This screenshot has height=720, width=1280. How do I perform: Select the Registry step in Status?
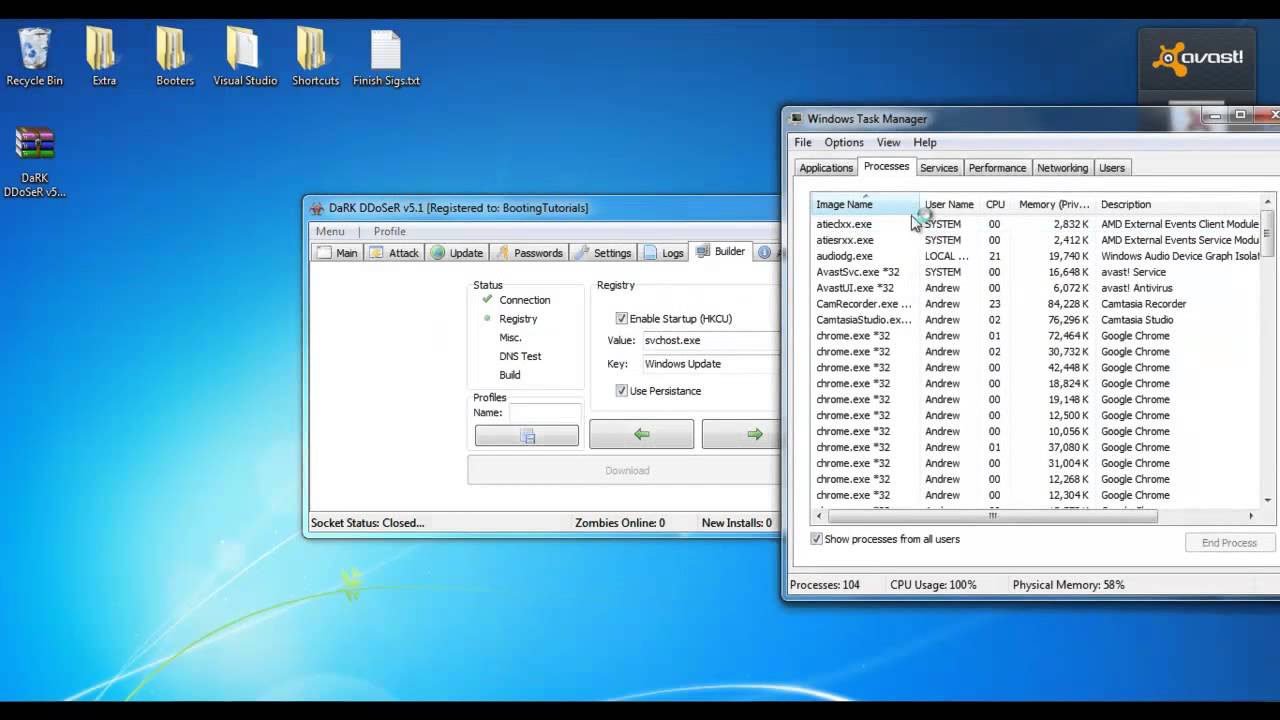click(518, 318)
